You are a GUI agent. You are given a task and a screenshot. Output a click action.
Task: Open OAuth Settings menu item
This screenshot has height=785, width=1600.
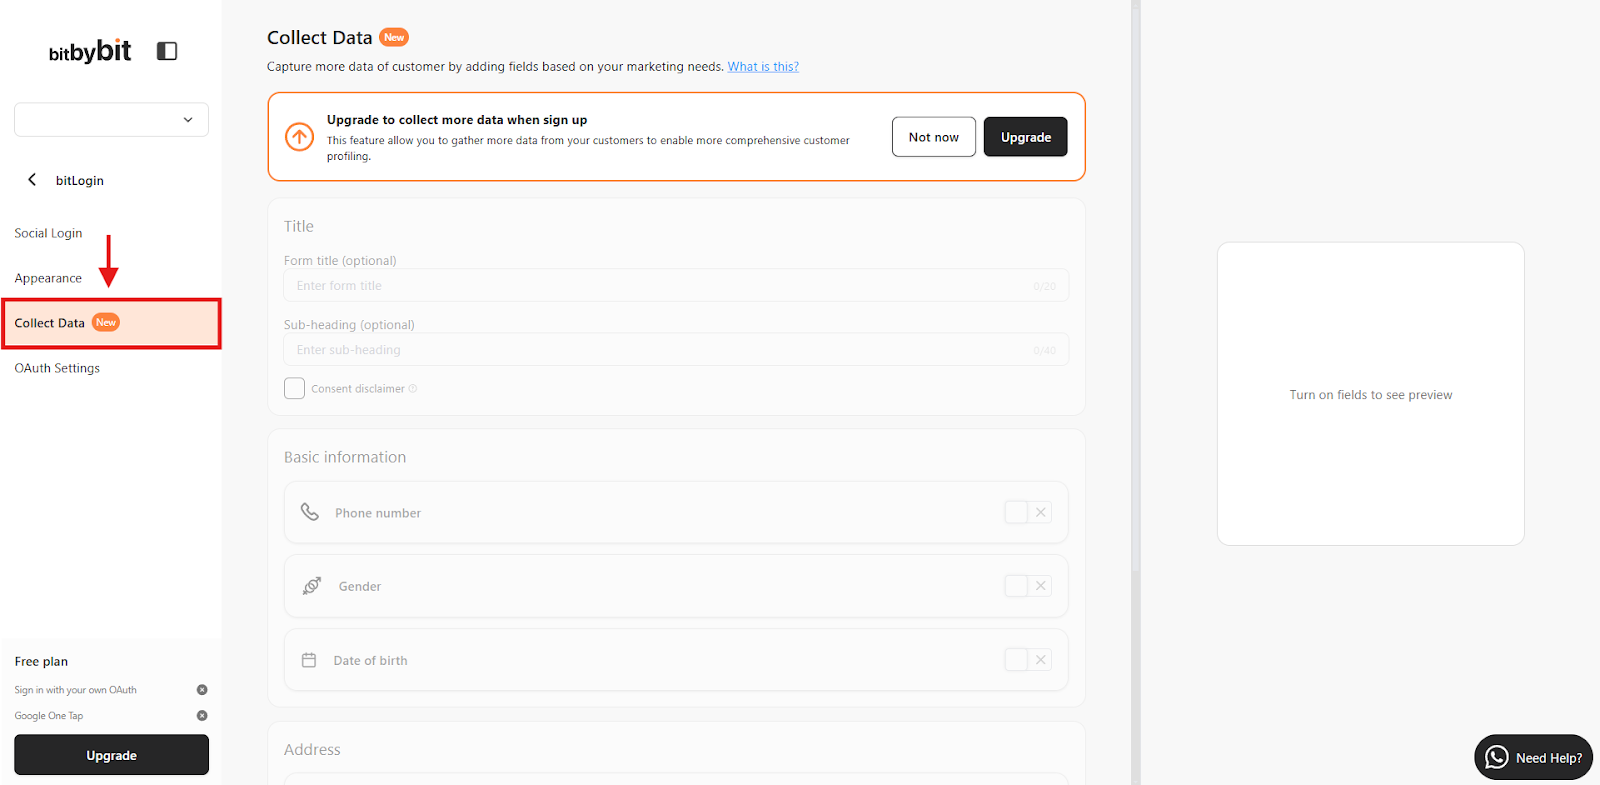[x=57, y=368]
